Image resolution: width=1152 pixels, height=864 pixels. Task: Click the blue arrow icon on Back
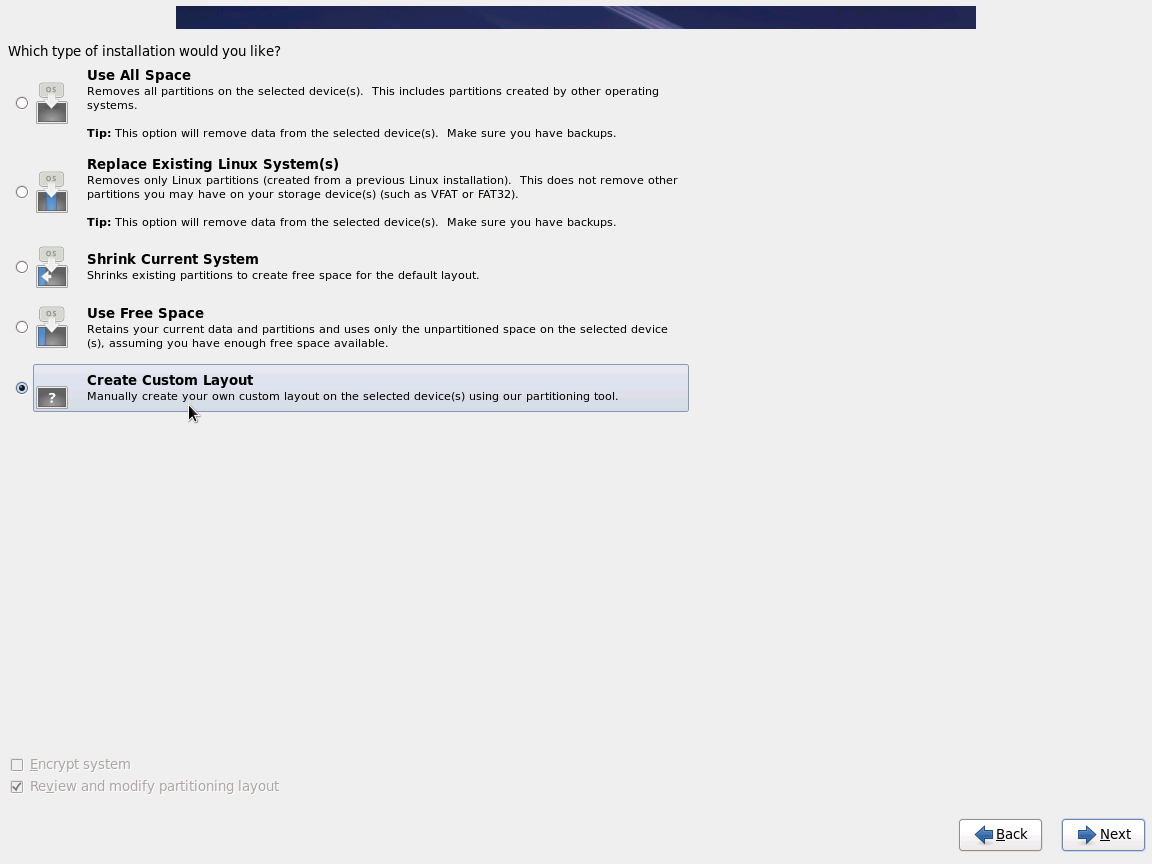[x=984, y=835]
